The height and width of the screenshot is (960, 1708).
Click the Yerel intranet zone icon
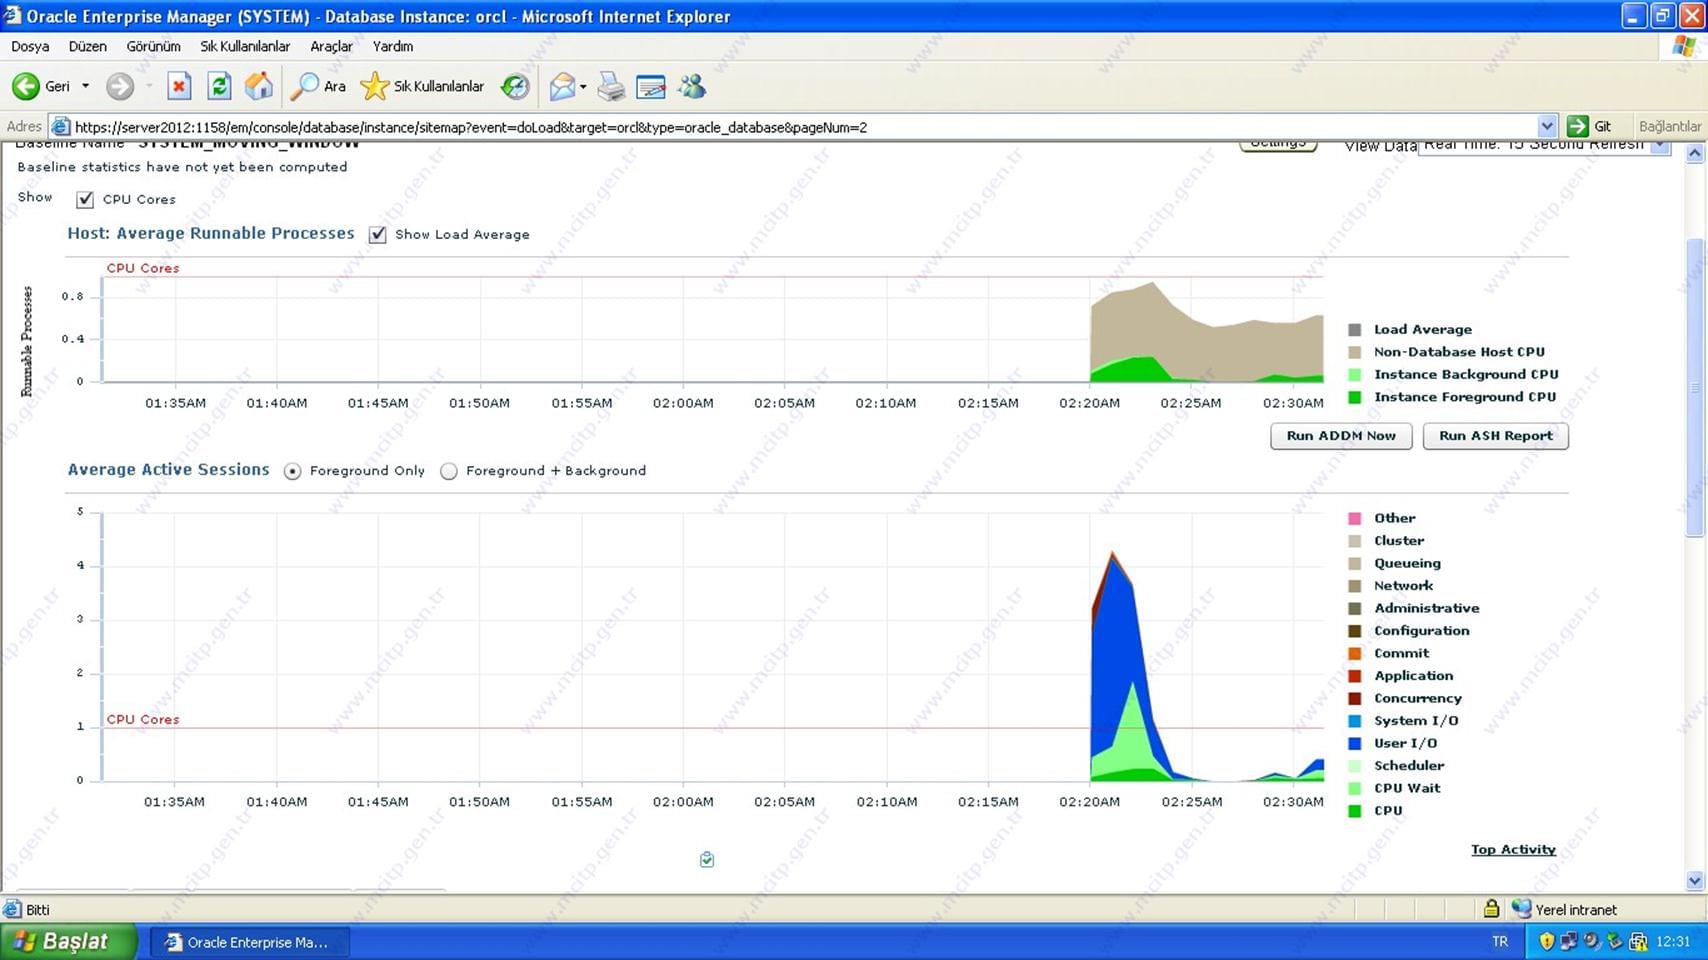(x=1521, y=909)
